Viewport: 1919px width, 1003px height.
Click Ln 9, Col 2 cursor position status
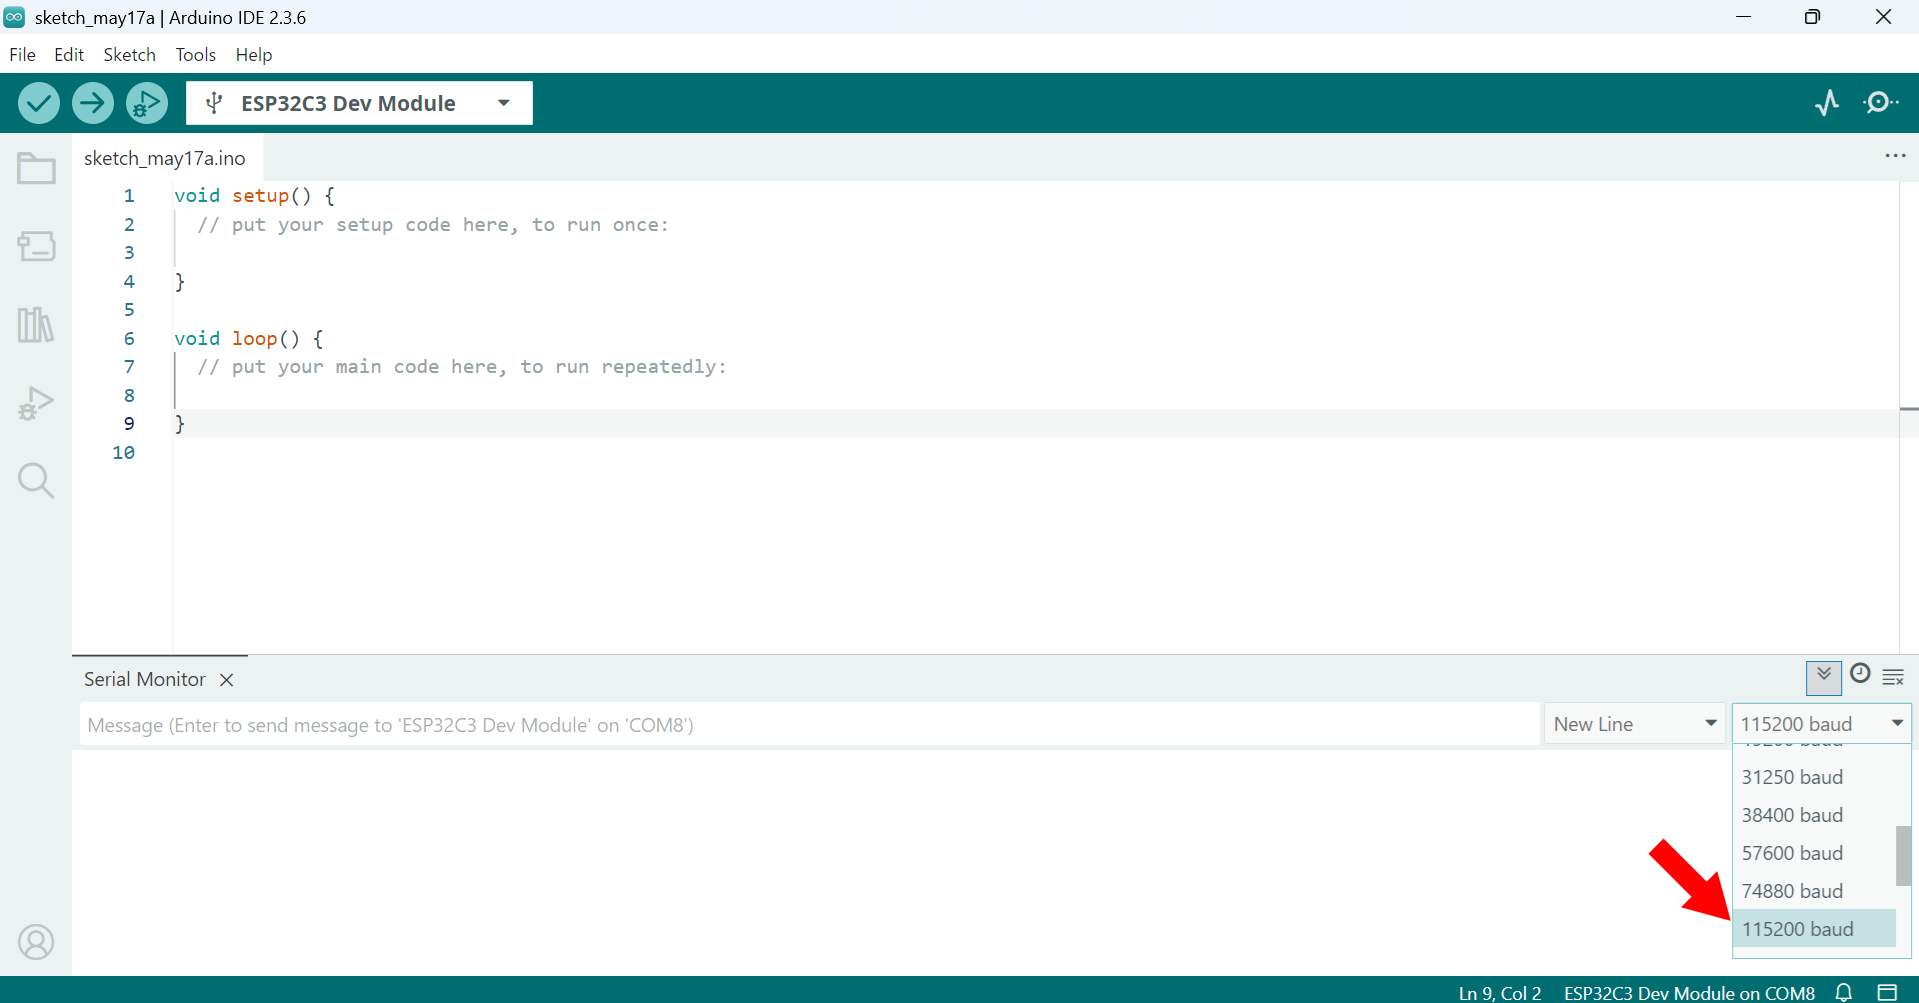coord(1499,992)
